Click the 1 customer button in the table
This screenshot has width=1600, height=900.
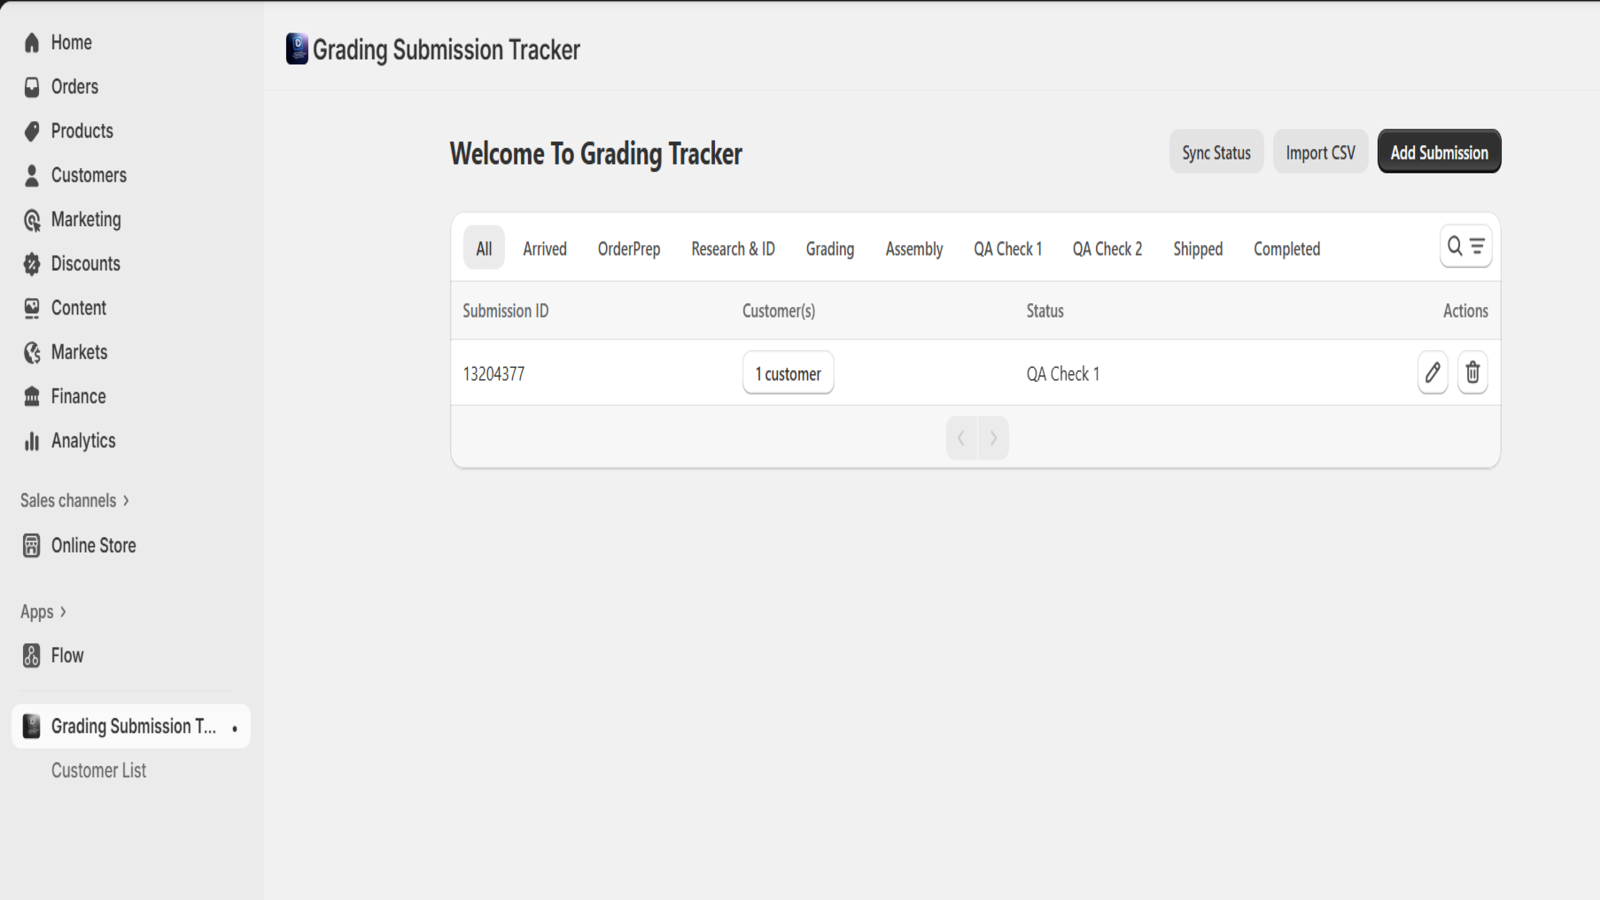click(x=788, y=372)
